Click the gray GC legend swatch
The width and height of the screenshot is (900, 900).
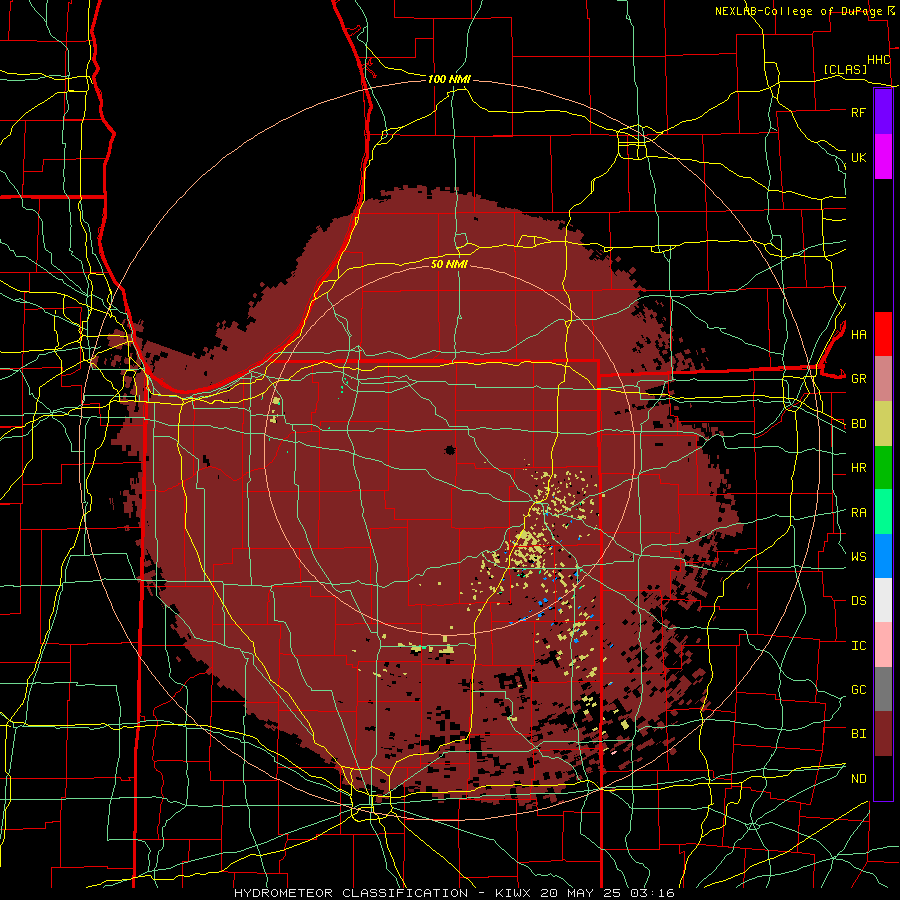[883, 689]
